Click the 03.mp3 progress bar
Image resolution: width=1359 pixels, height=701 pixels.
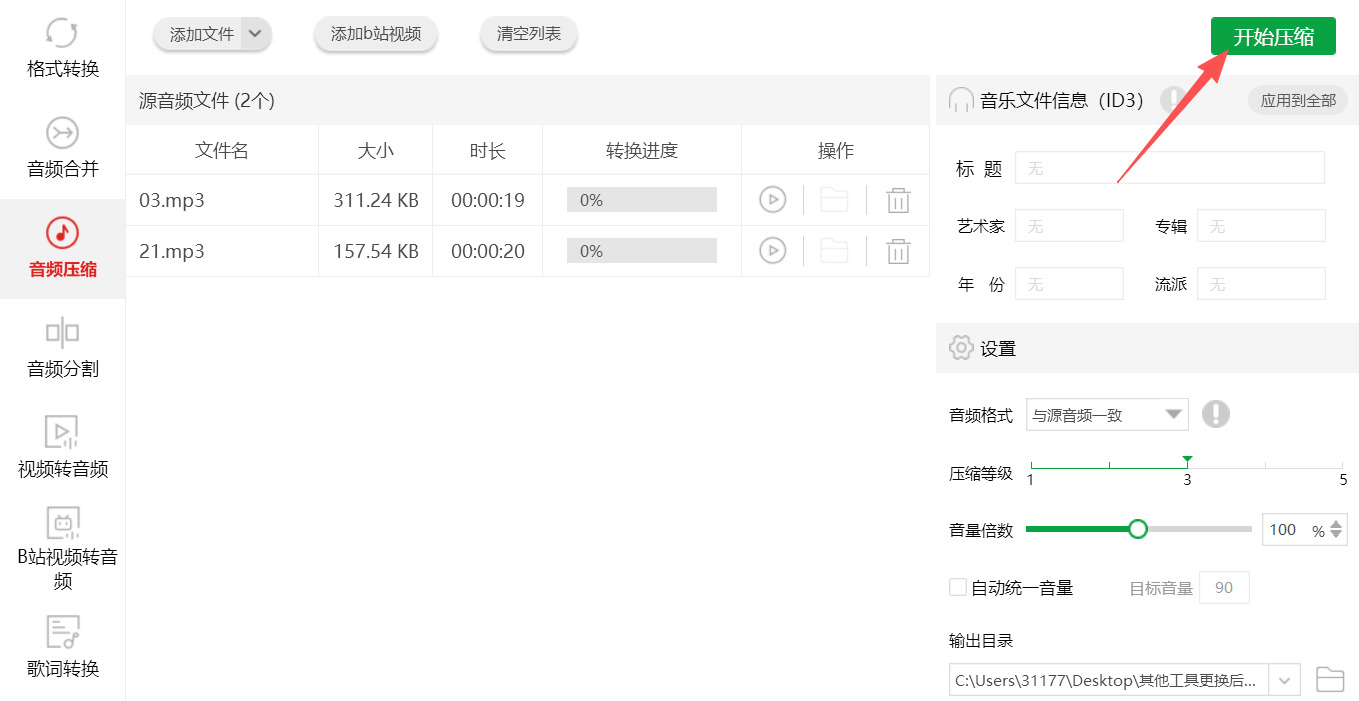tap(642, 200)
